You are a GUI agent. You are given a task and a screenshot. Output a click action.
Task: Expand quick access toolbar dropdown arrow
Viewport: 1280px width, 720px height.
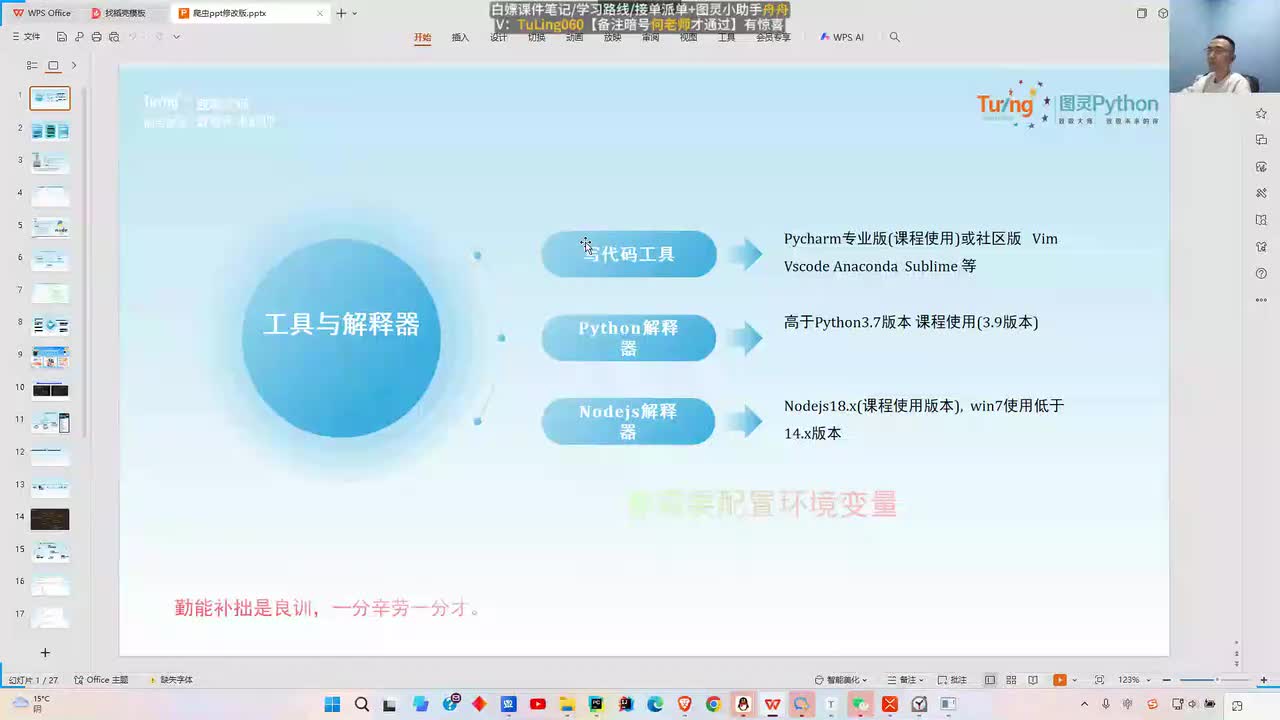[177, 37]
